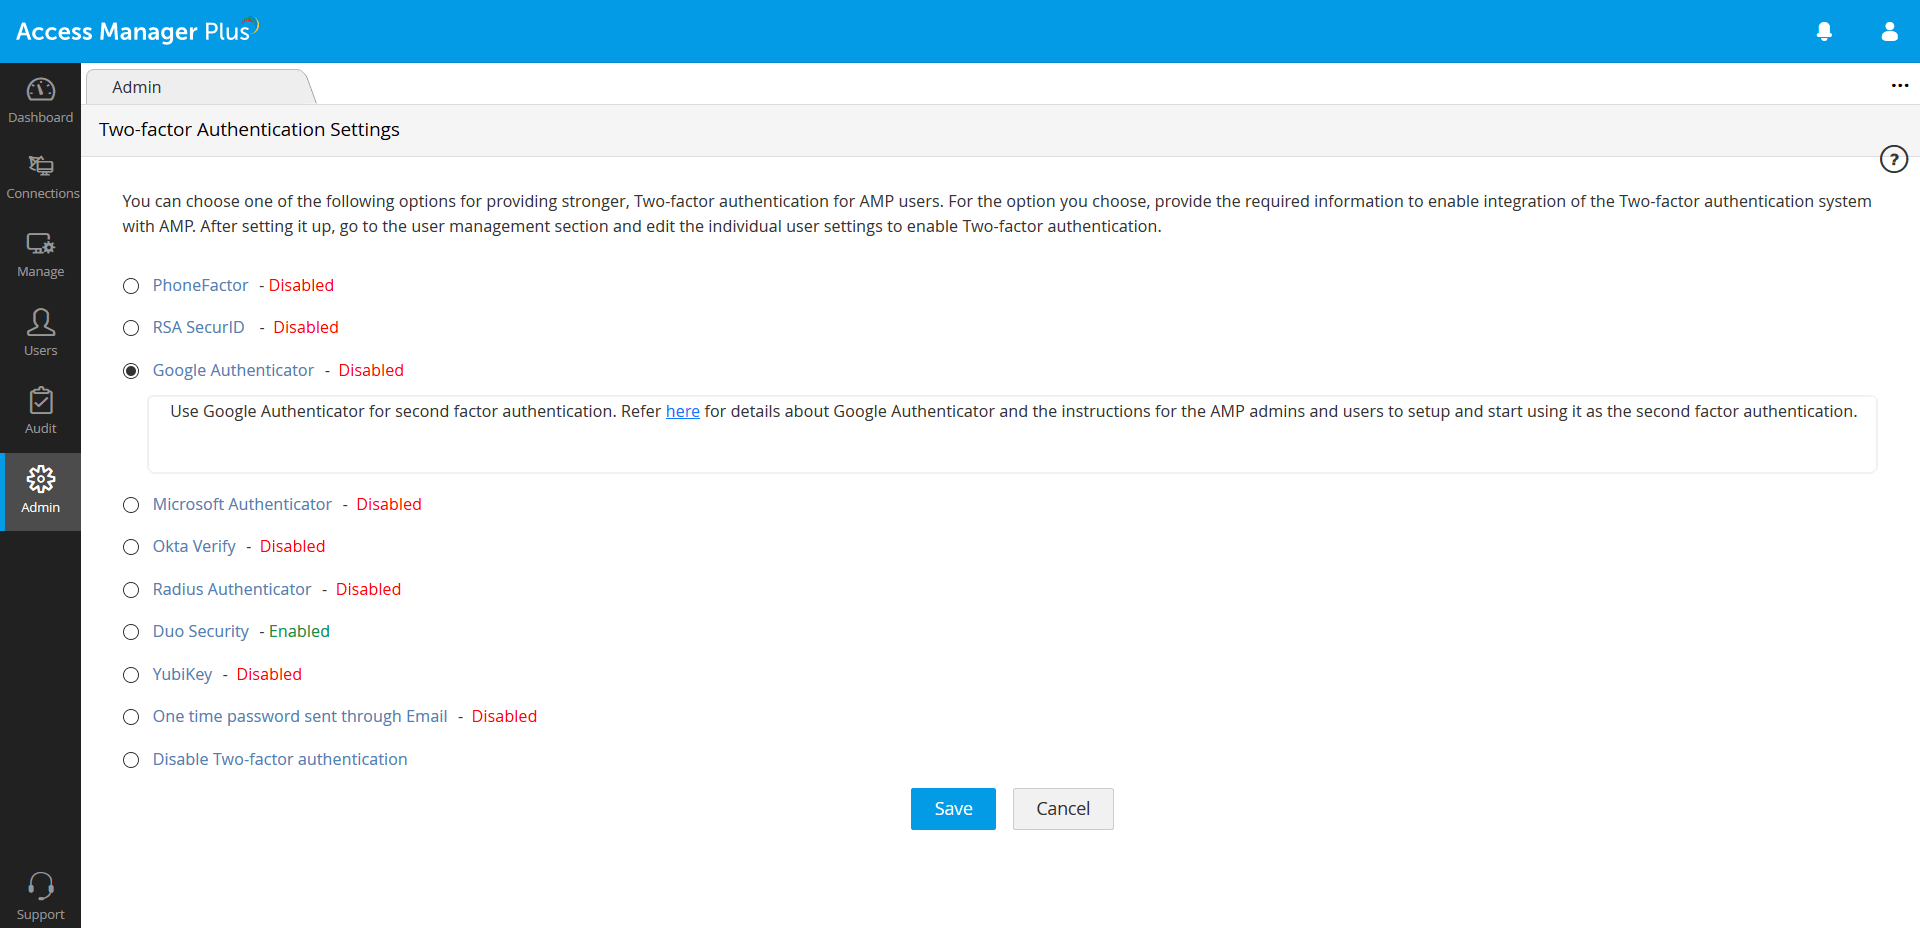Image resolution: width=1920 pixels, height=928 pixels.
Task: Click the Access Manager Plus logo
Action: point(137,31)
